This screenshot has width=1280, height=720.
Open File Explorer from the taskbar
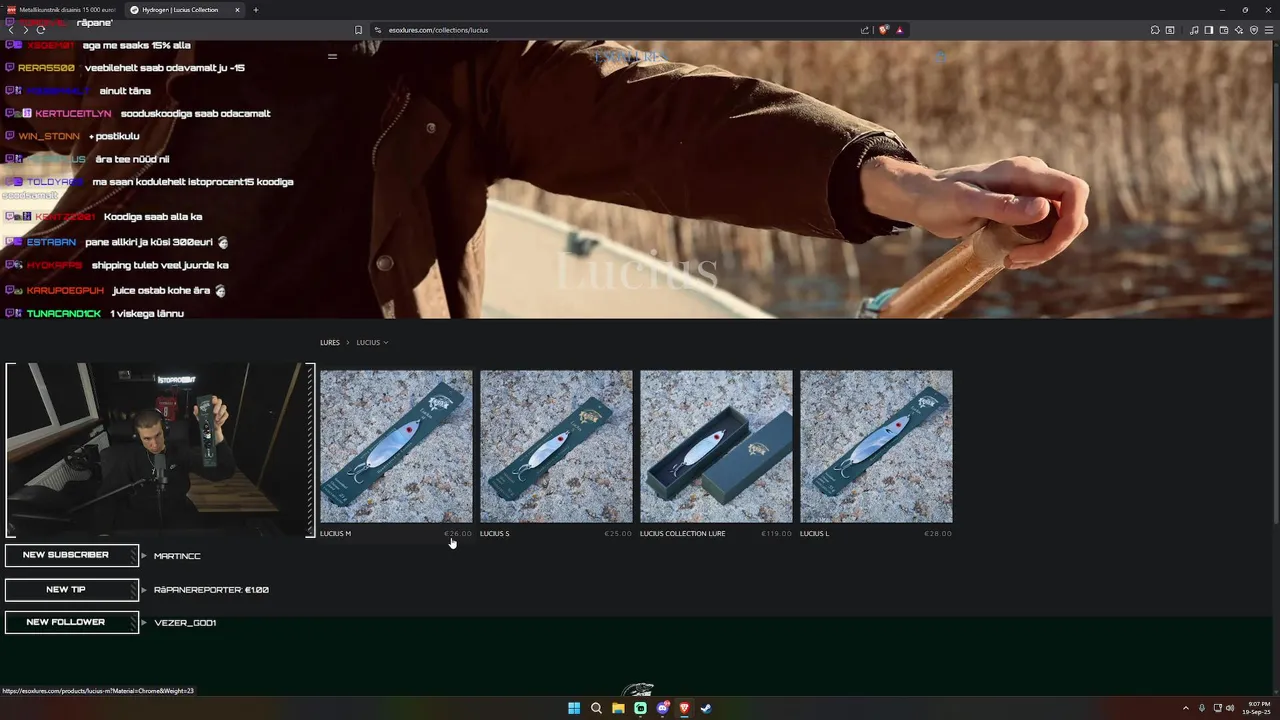tap(618, 708)
